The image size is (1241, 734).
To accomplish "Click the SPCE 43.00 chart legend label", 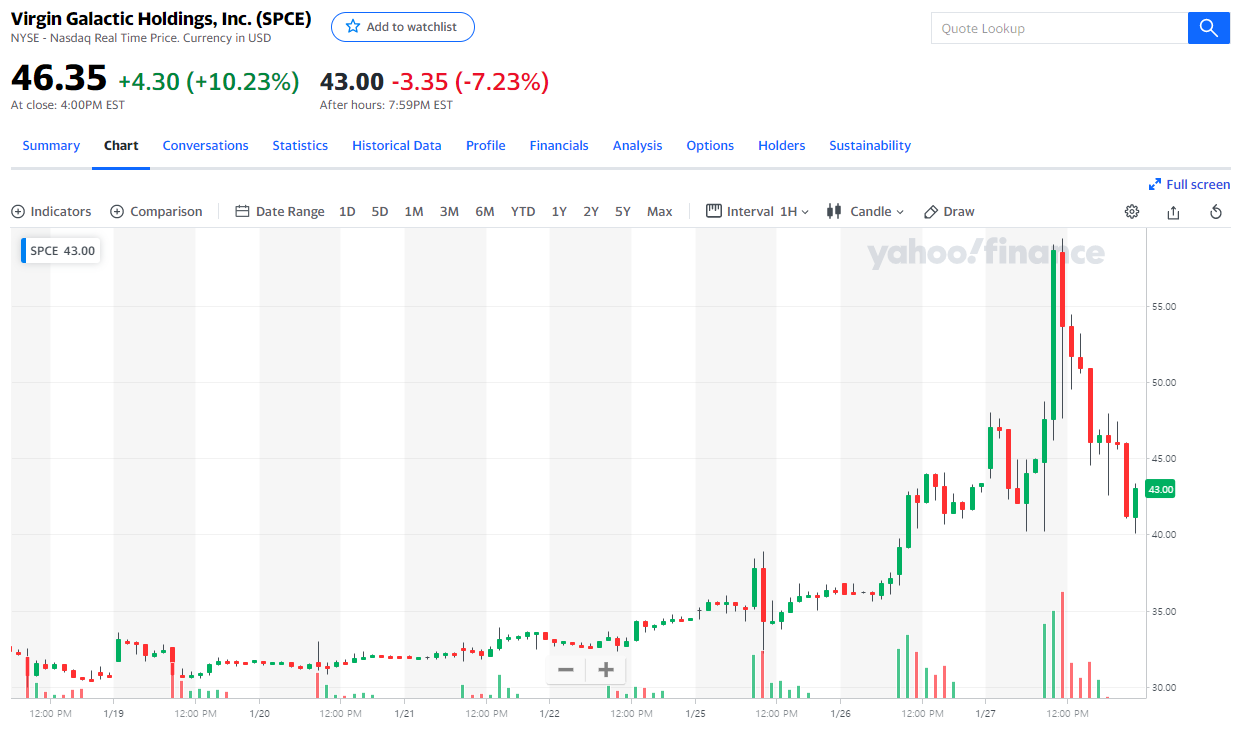I will [62, 251].
